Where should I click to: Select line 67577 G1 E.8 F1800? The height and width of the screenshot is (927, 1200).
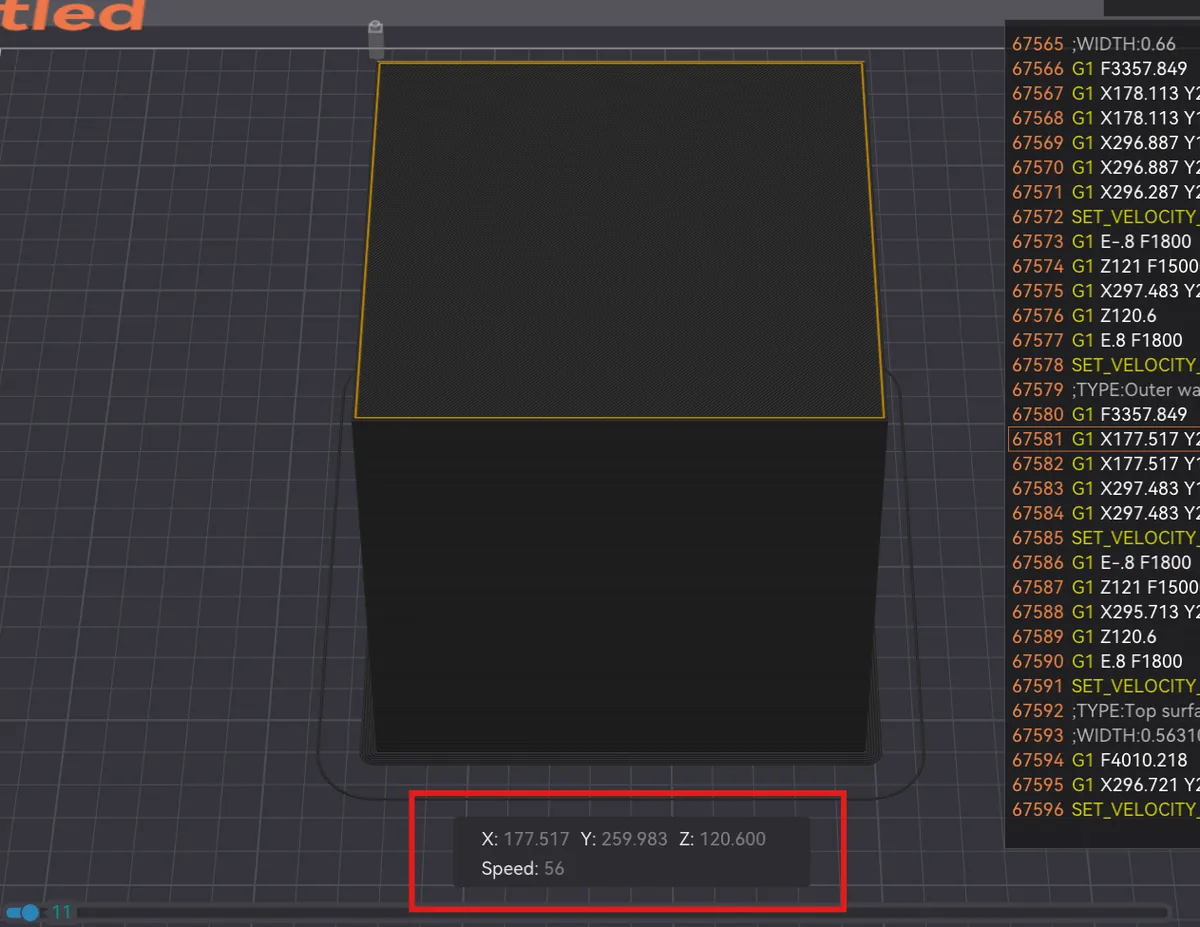(1104, 340)
